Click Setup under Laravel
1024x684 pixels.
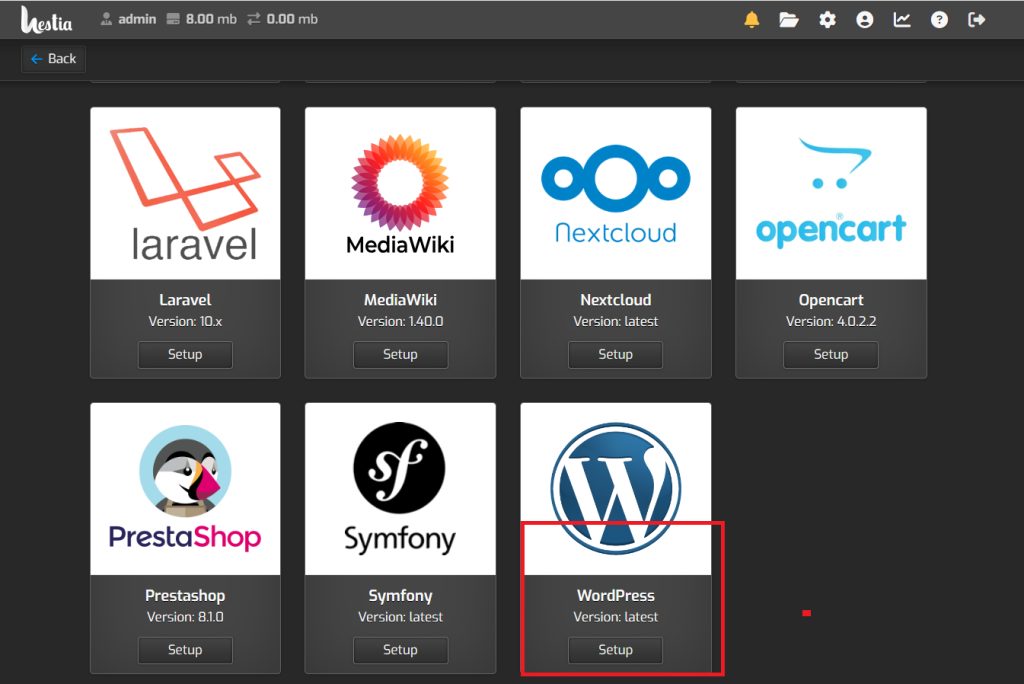tap(185, 355)
